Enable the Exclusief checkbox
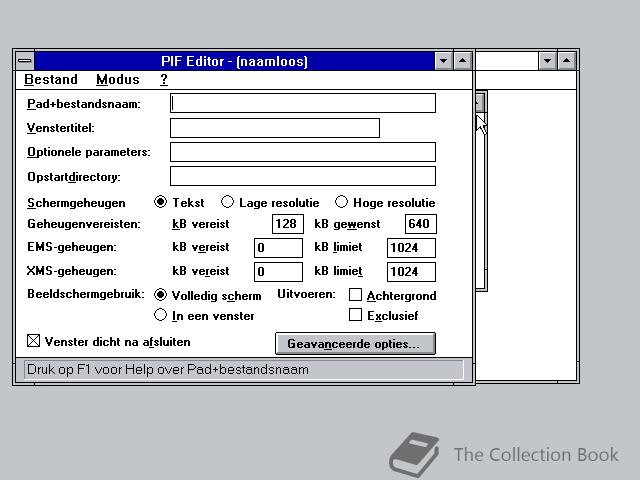640x480 pixels. click(x=384, y=315)
